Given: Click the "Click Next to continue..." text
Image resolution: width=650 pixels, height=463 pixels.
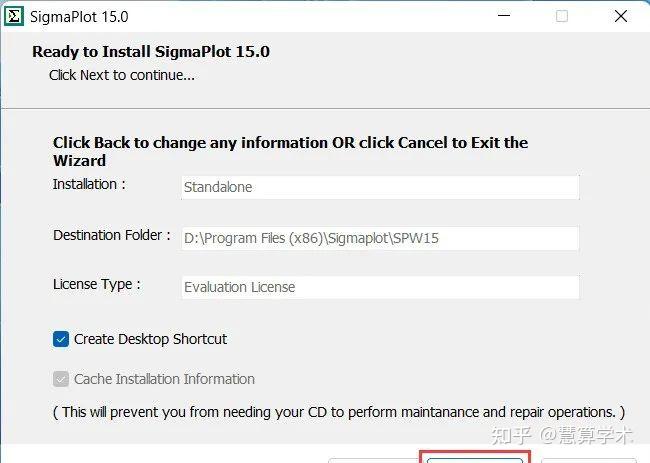Looking at the screenshot, I should click(x=122, y=75).
